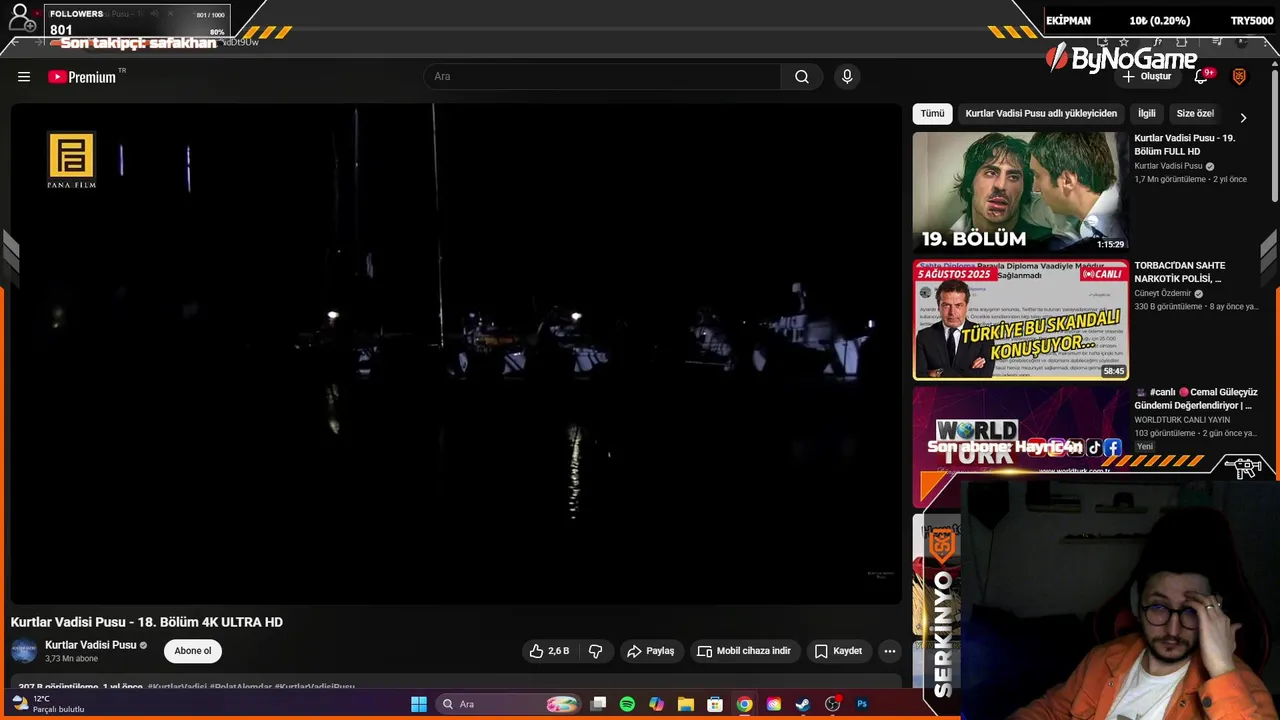Open Copilot from taskbar

tap(656, 704)
